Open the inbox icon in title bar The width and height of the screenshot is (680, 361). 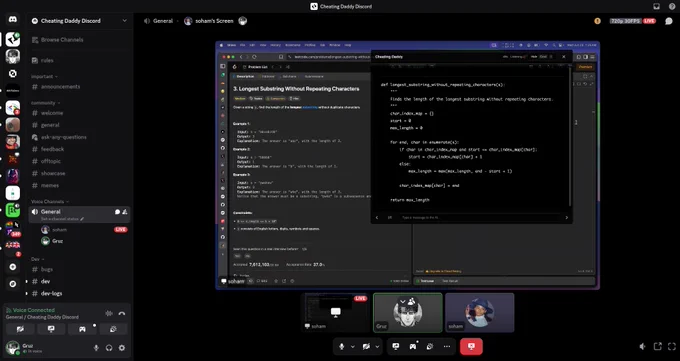tap(657, 6)
